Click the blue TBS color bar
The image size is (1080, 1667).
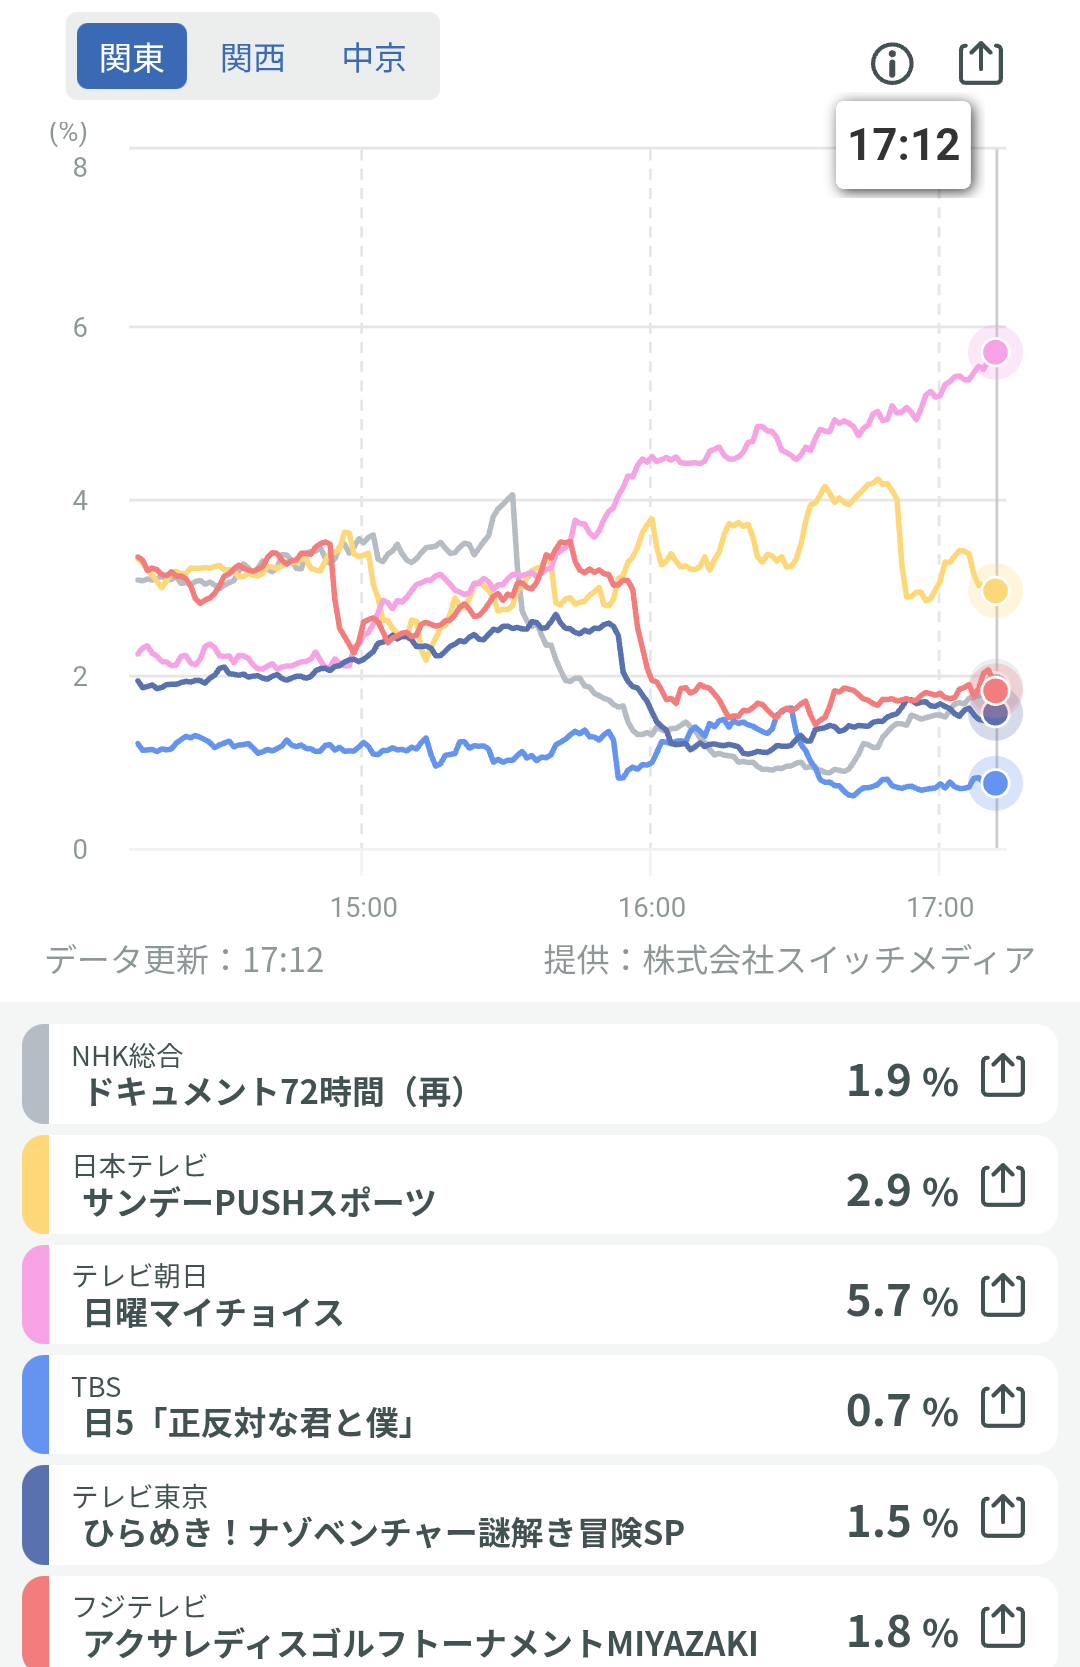pyautogui.click(x=36, y=1405)
